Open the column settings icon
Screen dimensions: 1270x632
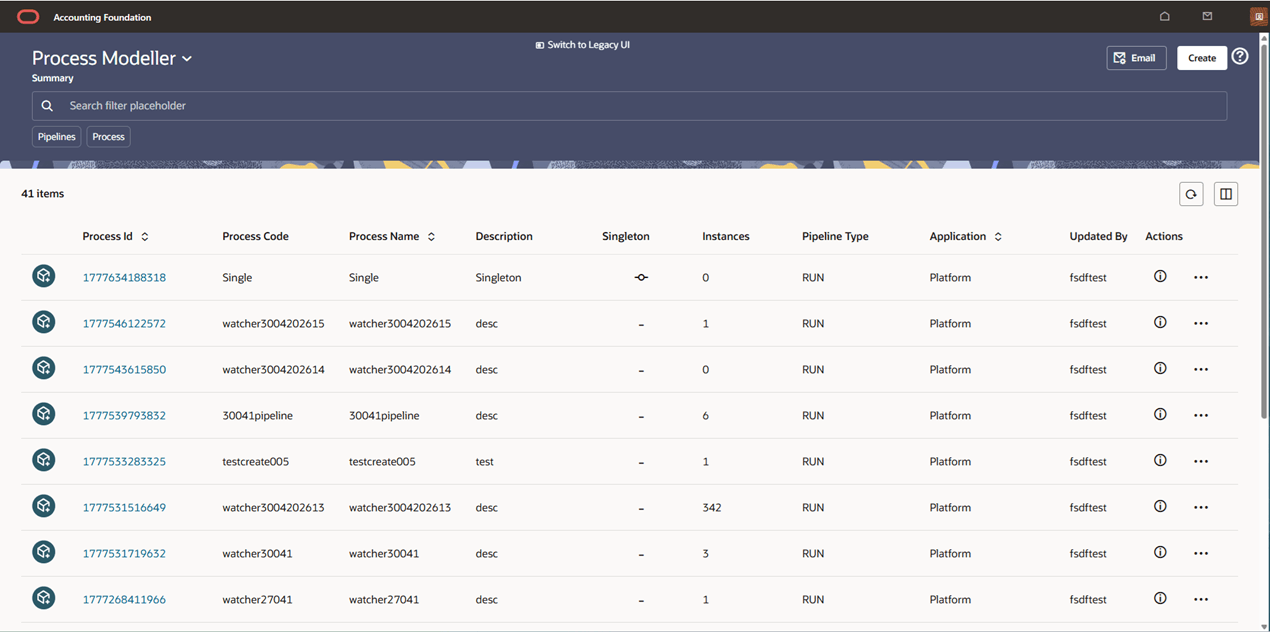click(1226, 194)
